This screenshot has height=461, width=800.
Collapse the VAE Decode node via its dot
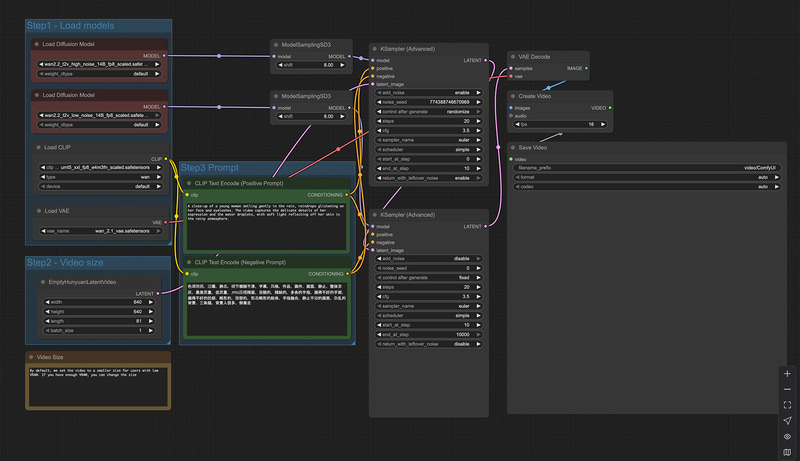click(513, 57)
